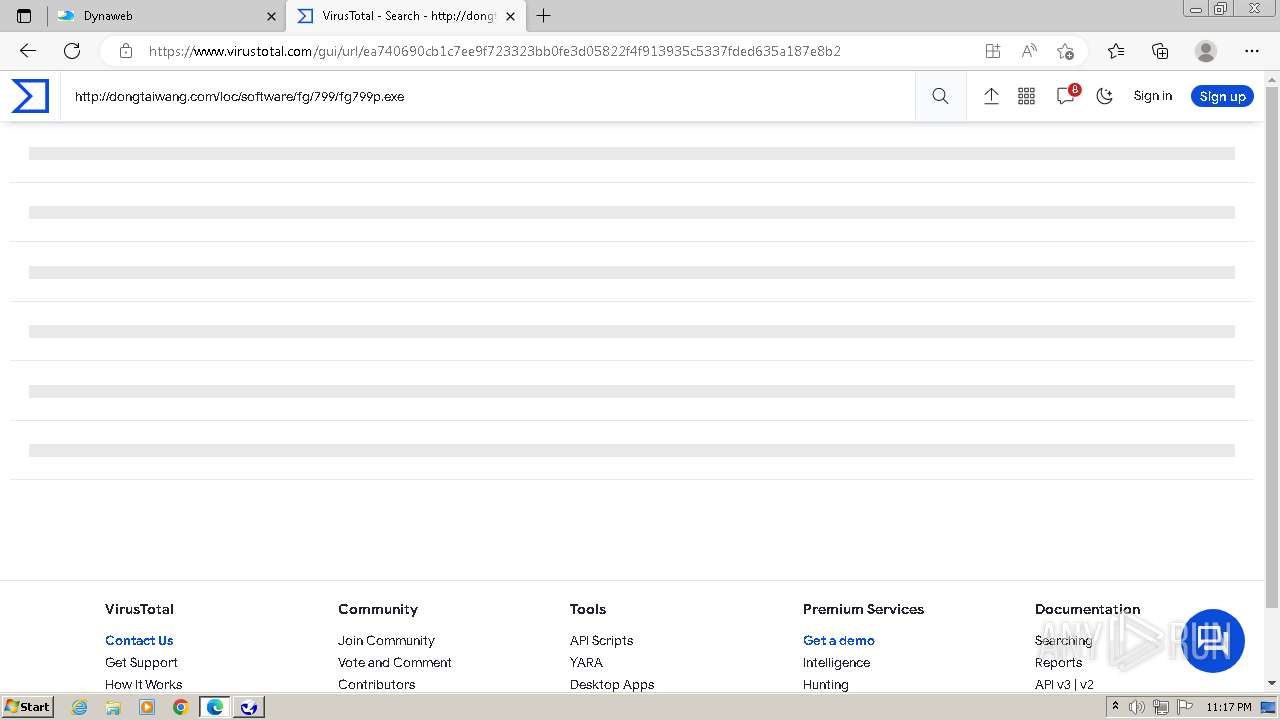
Task: Open the media player taskbar icon
Action: (147, 707)
